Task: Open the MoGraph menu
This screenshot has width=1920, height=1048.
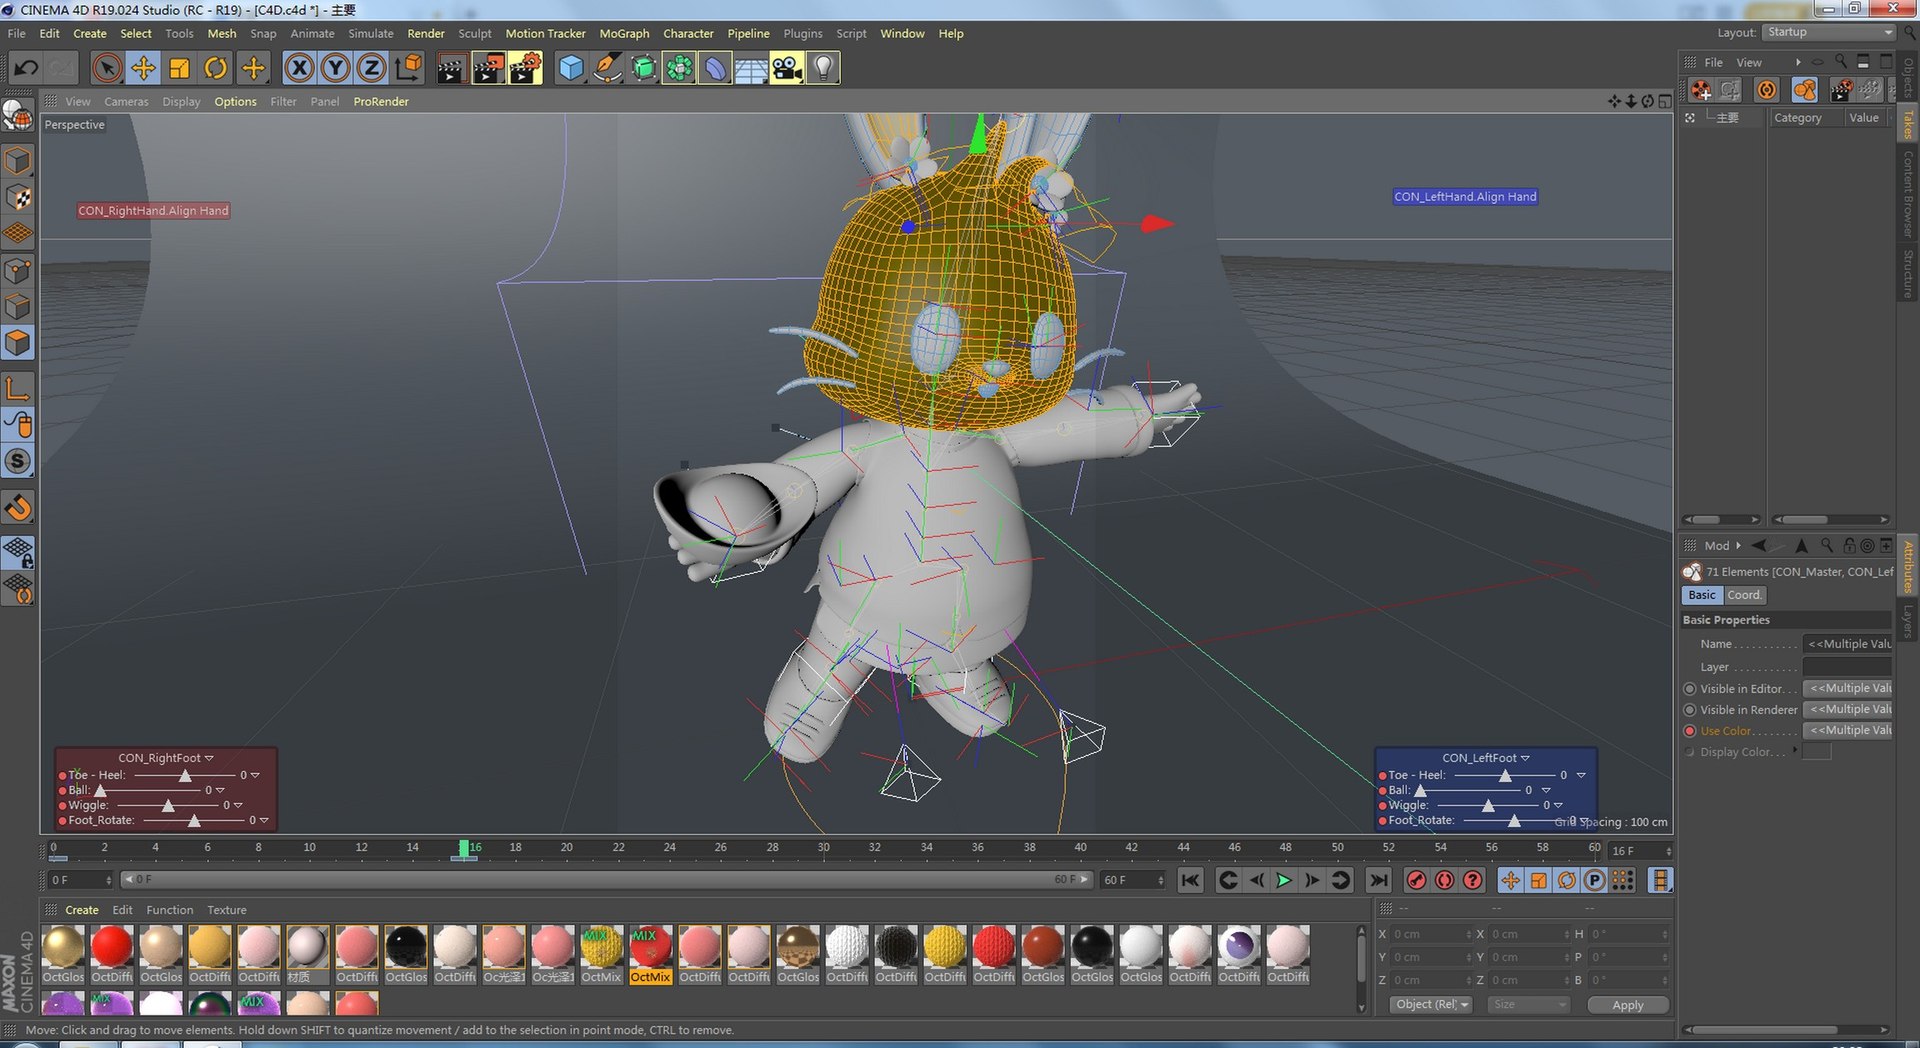Action: [624, 33]
